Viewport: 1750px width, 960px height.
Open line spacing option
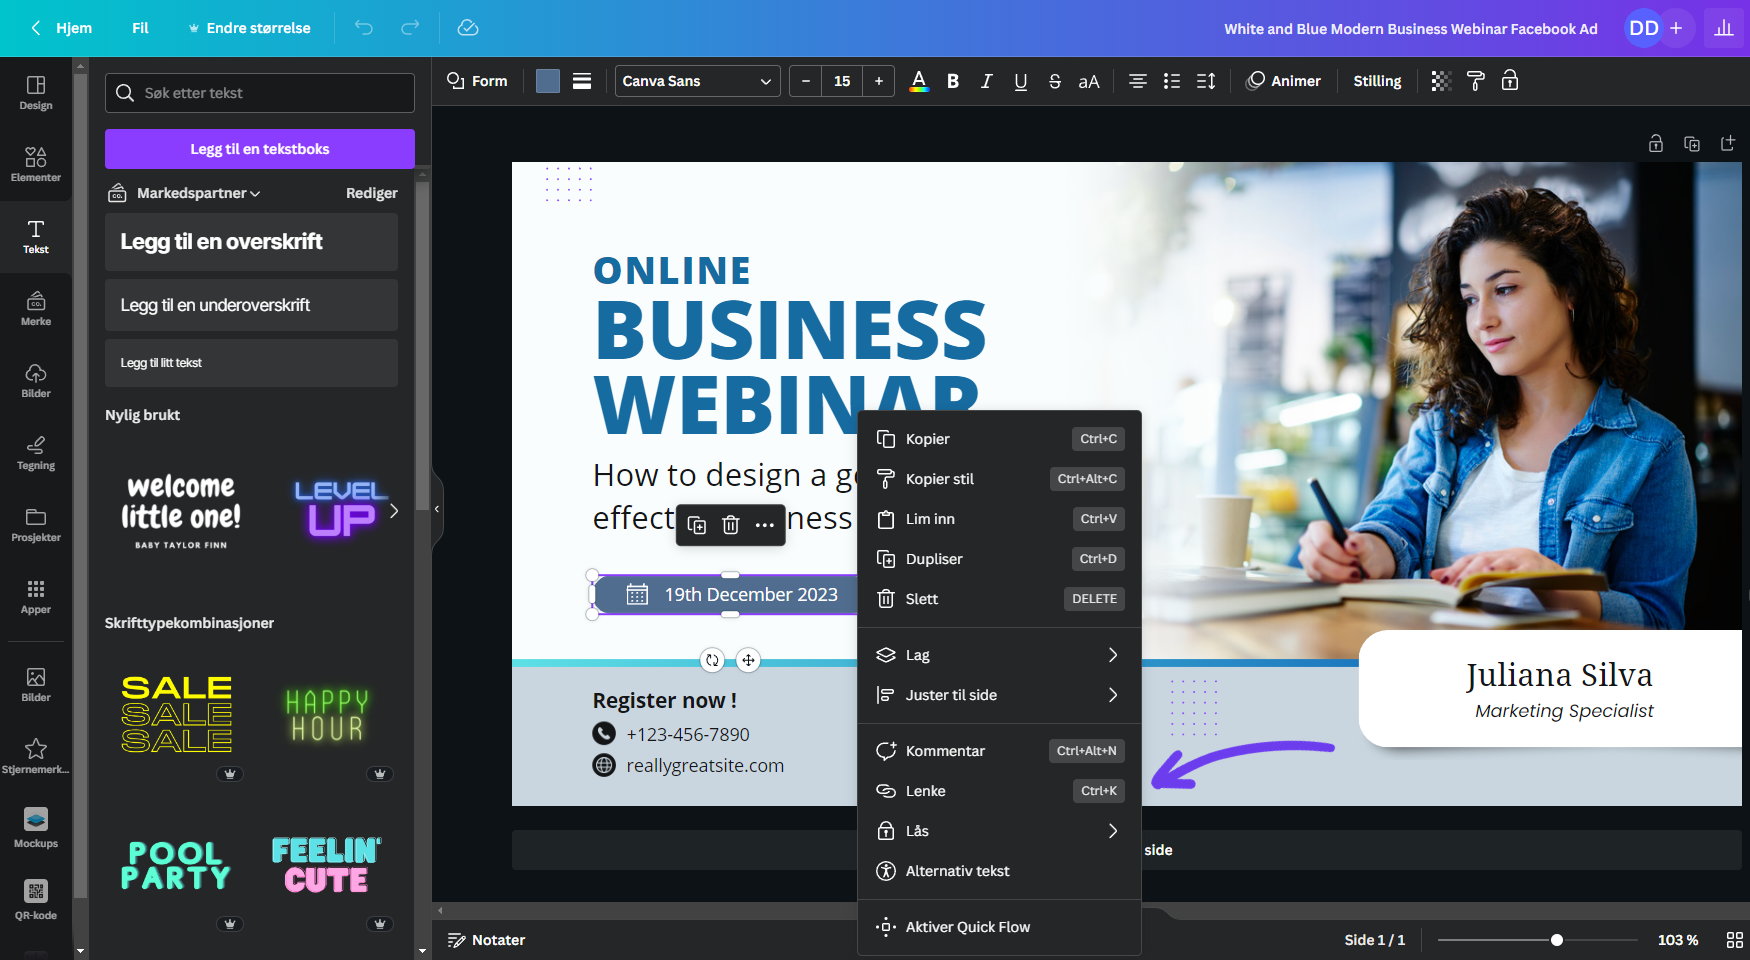[x=1206, y=81]
